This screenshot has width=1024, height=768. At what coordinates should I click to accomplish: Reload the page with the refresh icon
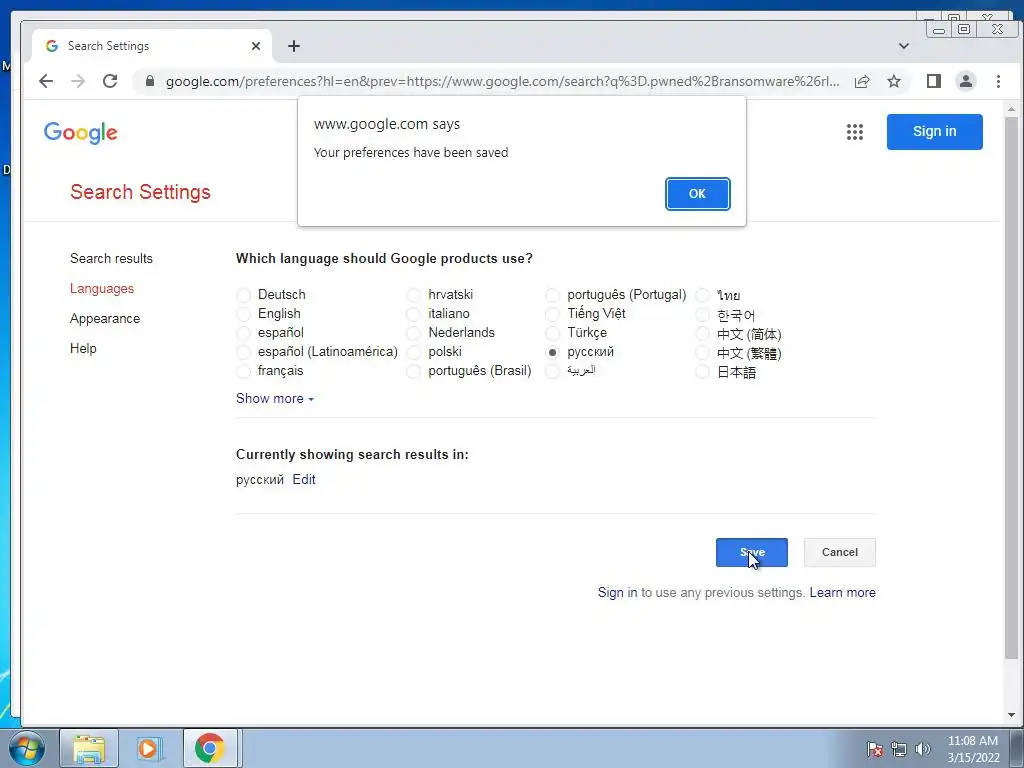click(x=110, y=81)
